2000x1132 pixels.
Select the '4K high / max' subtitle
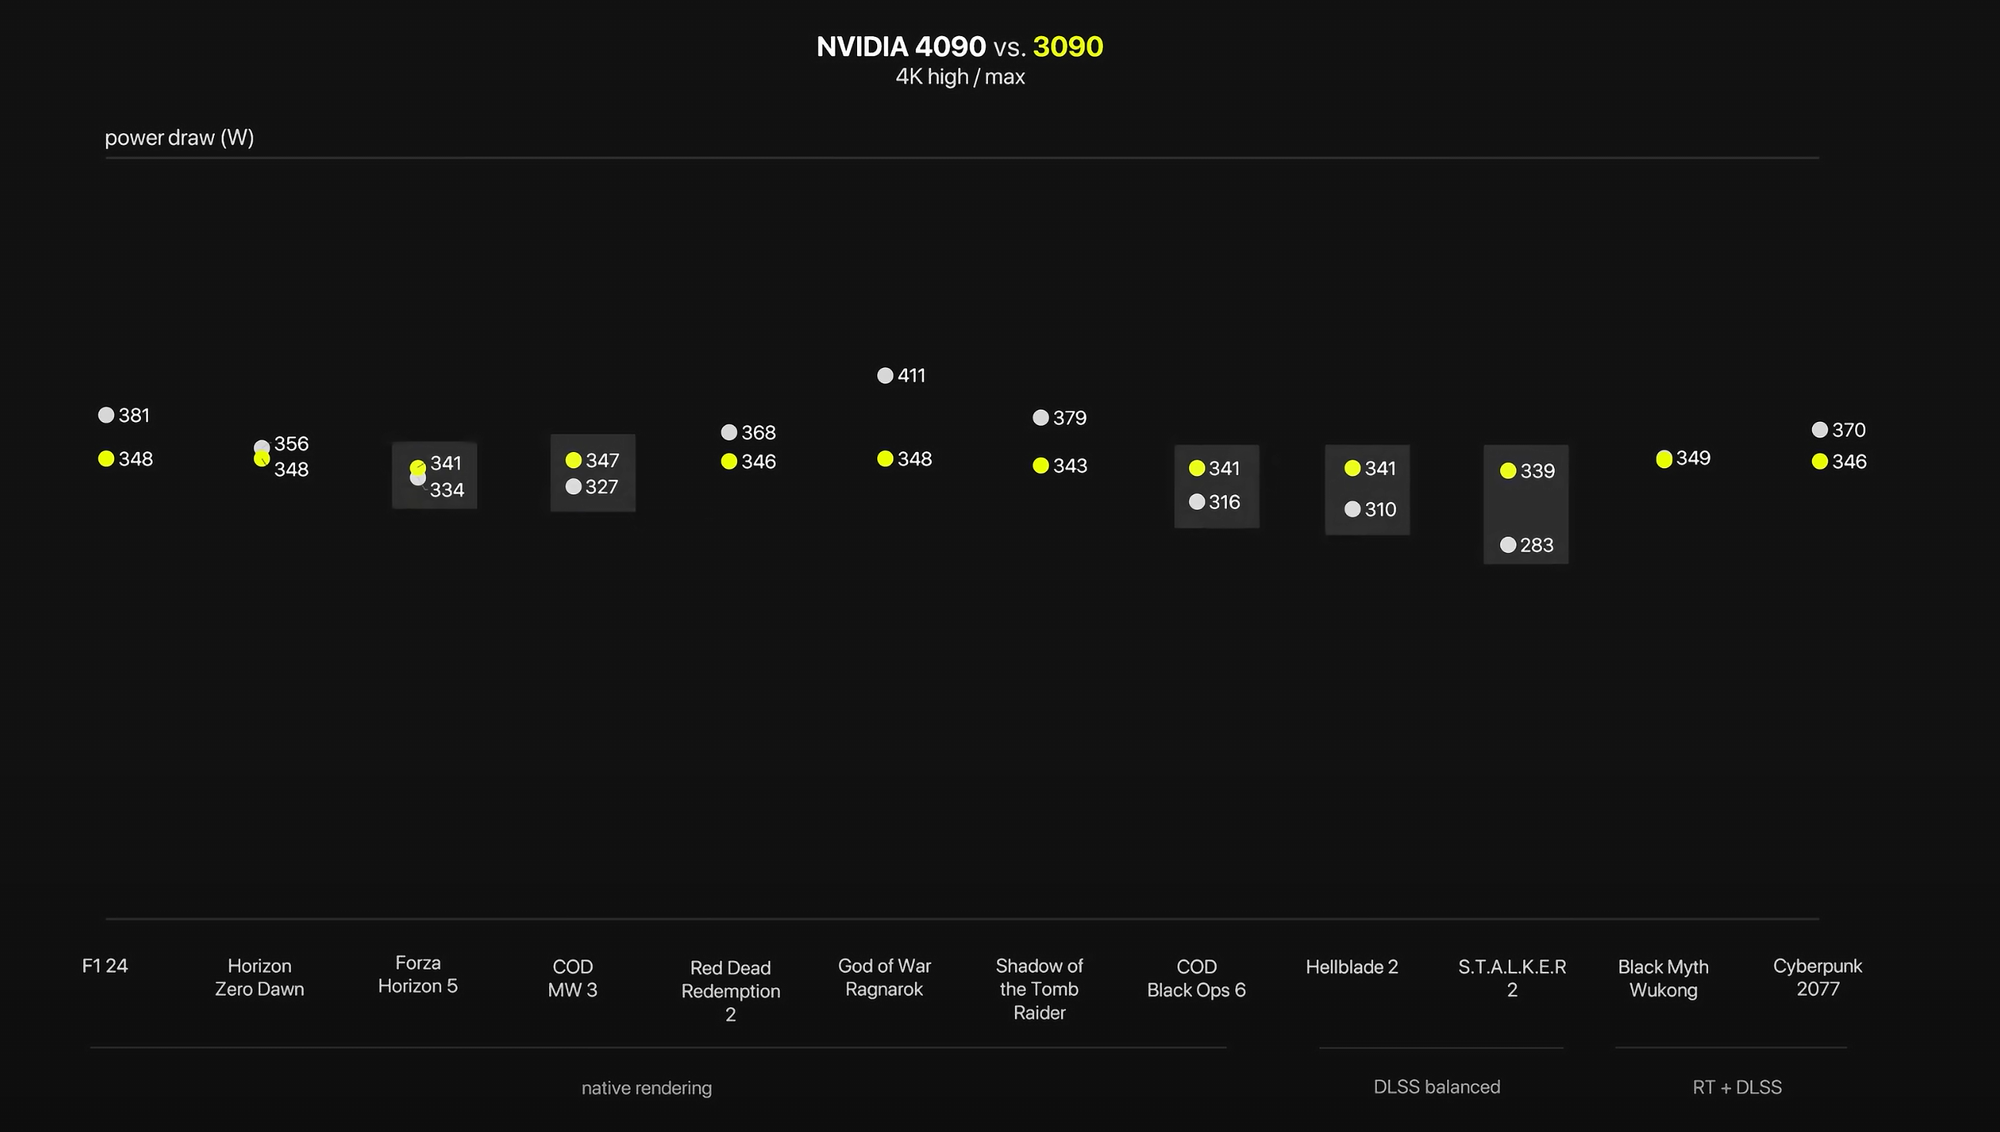coord(960,77)
